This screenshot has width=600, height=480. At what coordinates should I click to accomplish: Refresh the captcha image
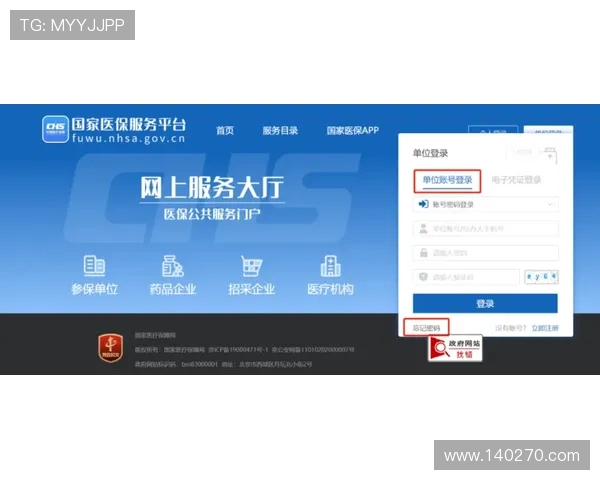coord(541,277)
